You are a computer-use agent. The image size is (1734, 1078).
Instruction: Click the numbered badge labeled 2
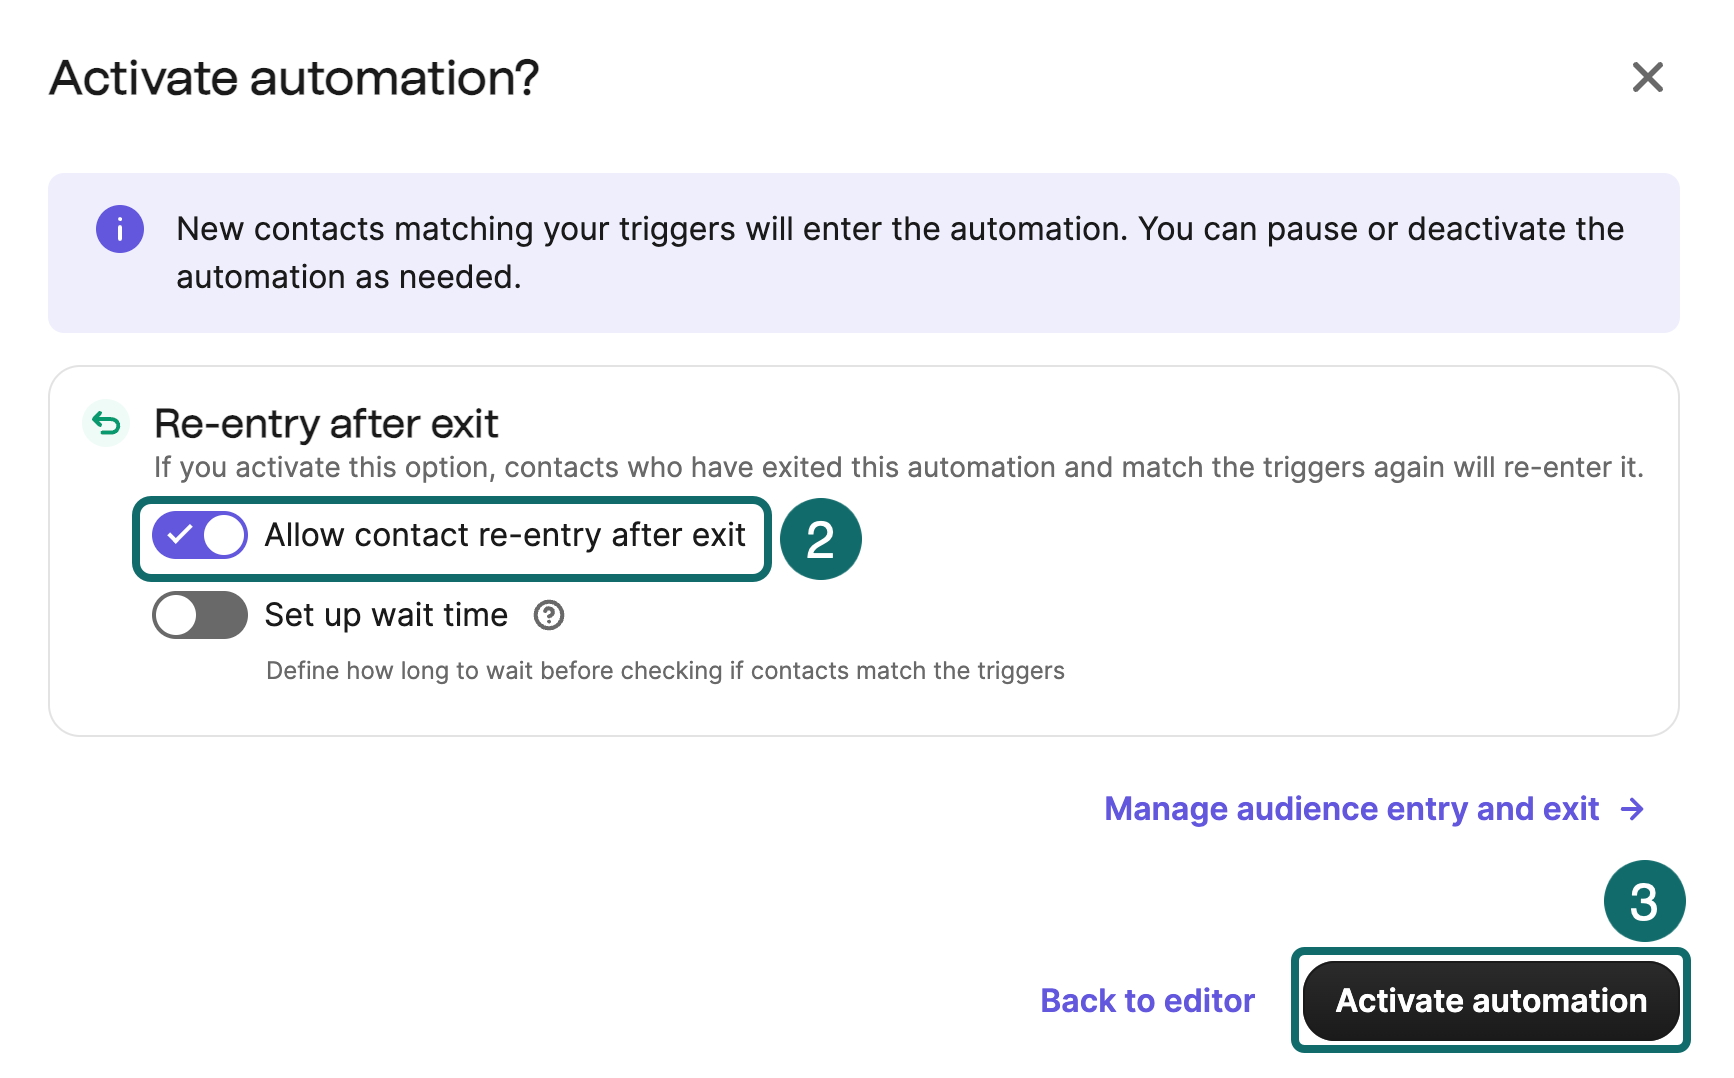(820, 539)
